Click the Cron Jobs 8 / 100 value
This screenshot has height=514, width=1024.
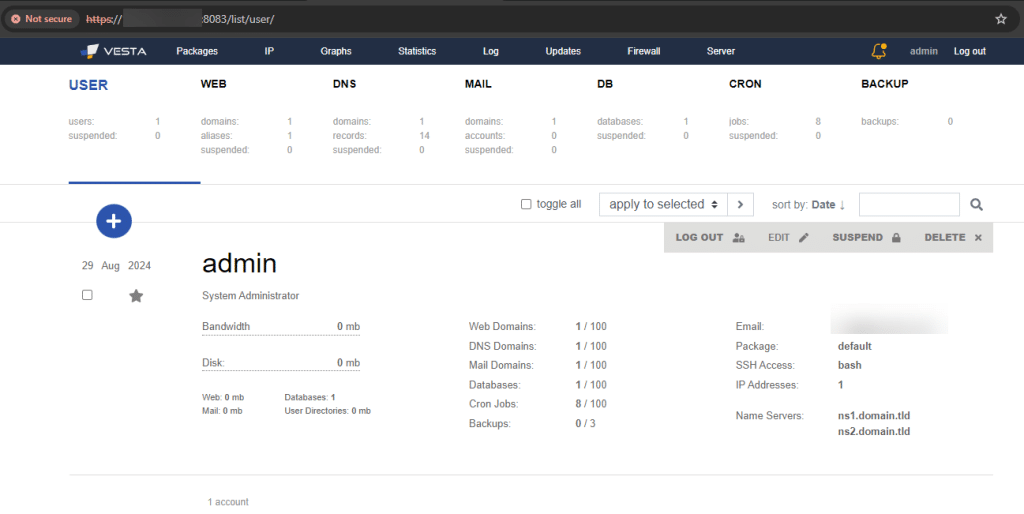(591, 404)
